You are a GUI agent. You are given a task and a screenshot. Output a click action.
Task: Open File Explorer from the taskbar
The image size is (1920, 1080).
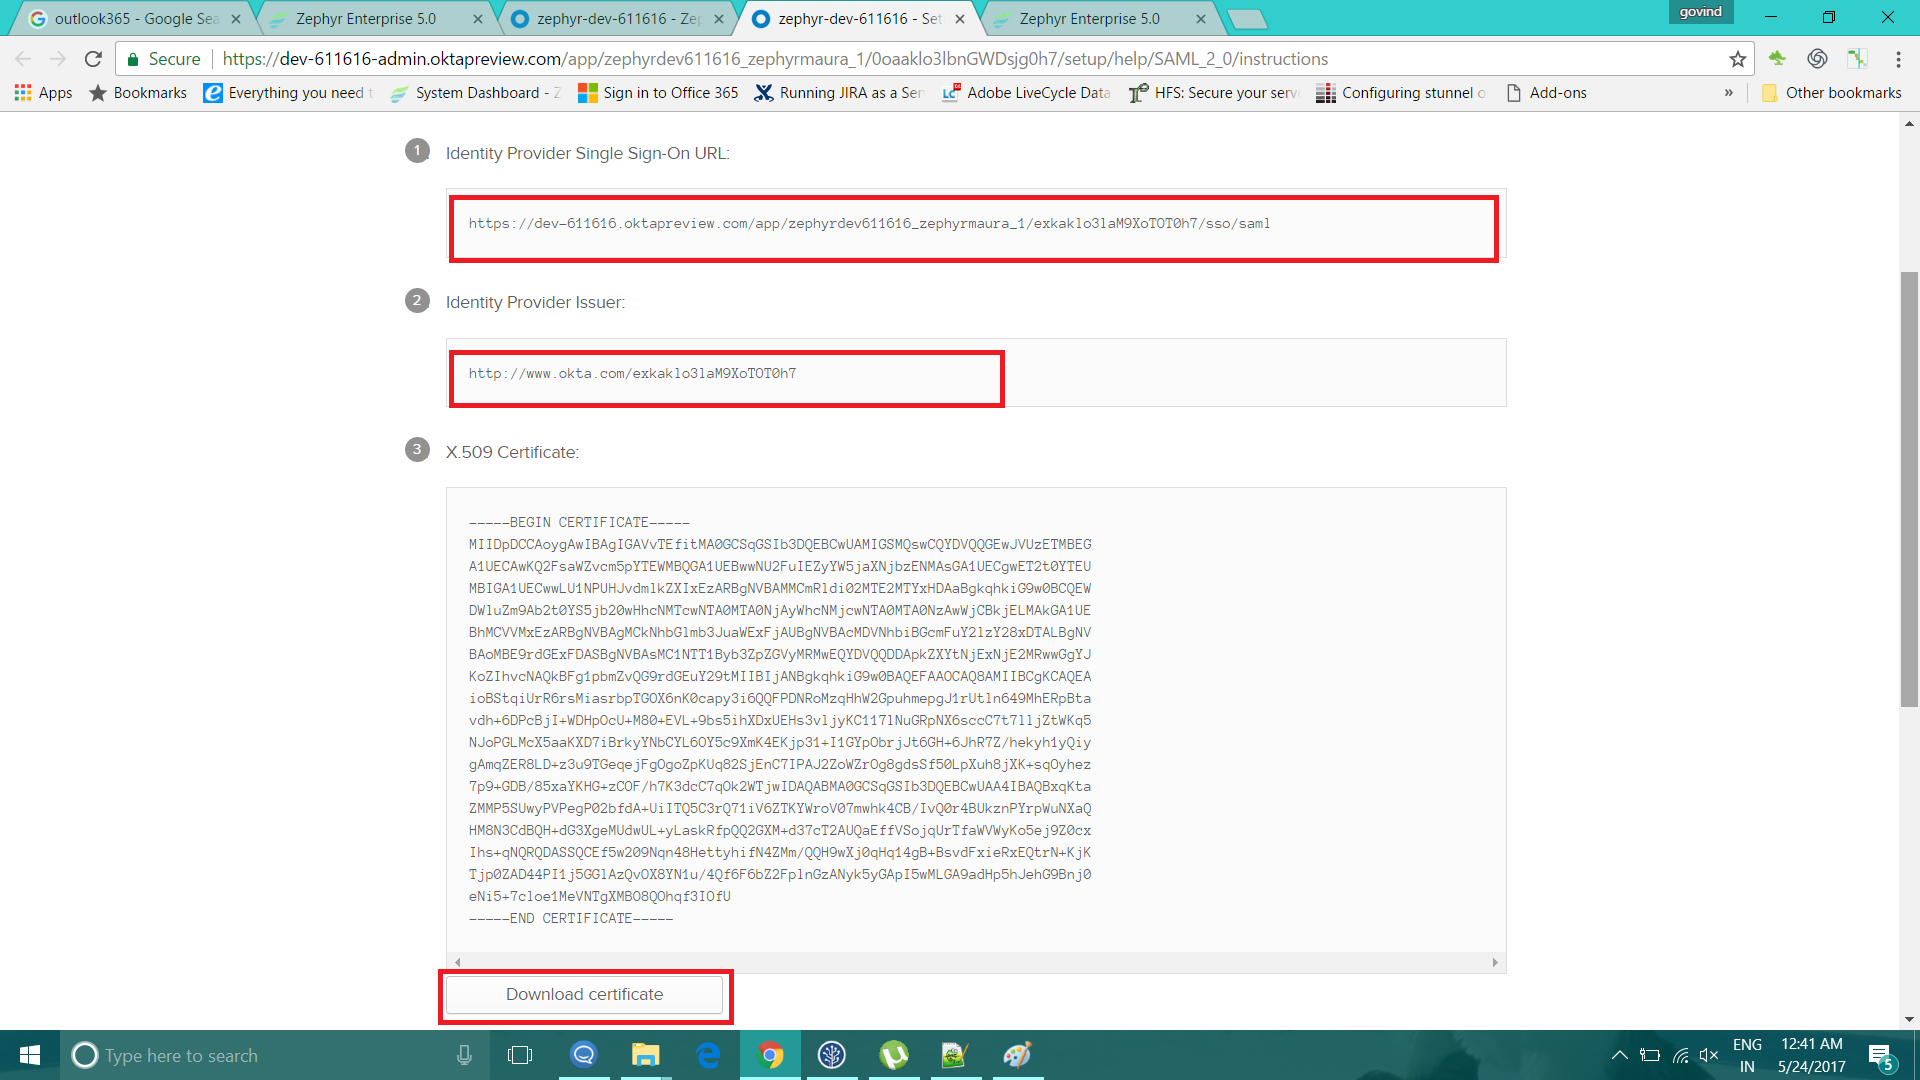click(645, 1055)
